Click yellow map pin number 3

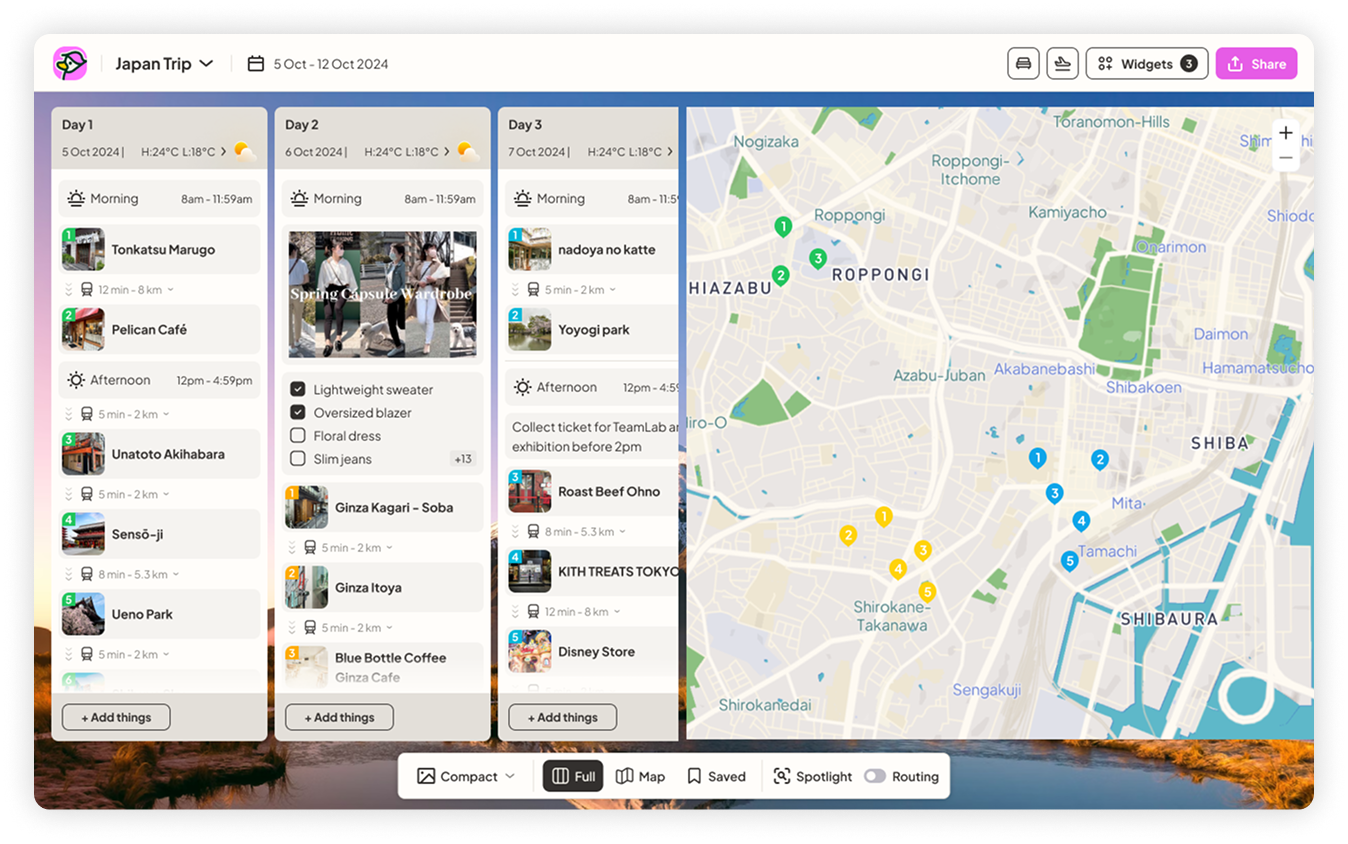click(923, 550)
